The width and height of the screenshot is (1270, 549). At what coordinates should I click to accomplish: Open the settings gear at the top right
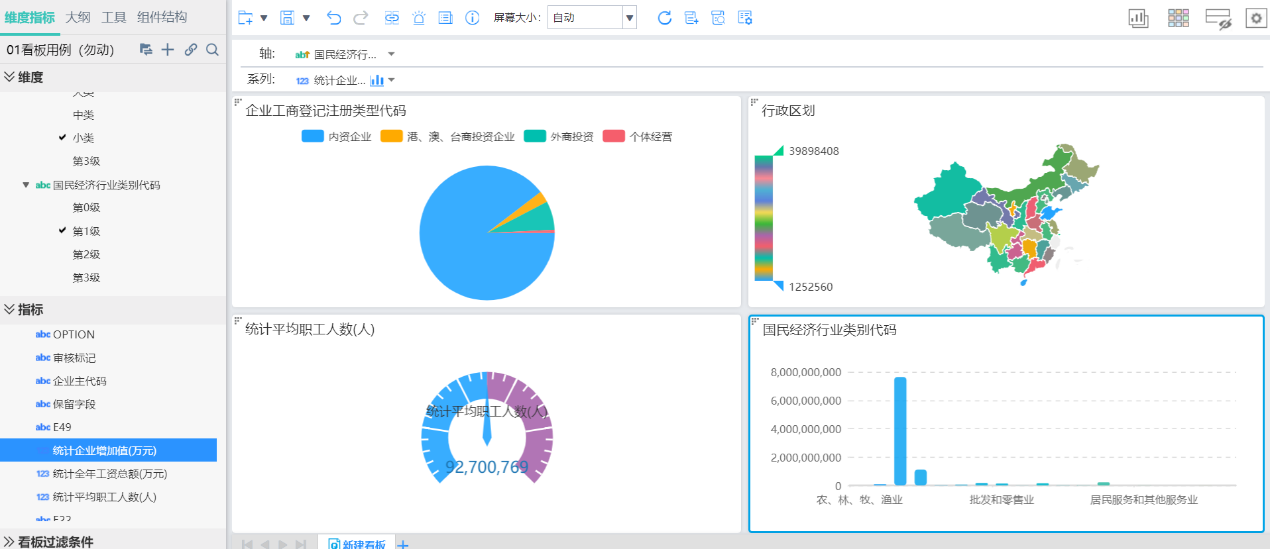pos(1254,18)
